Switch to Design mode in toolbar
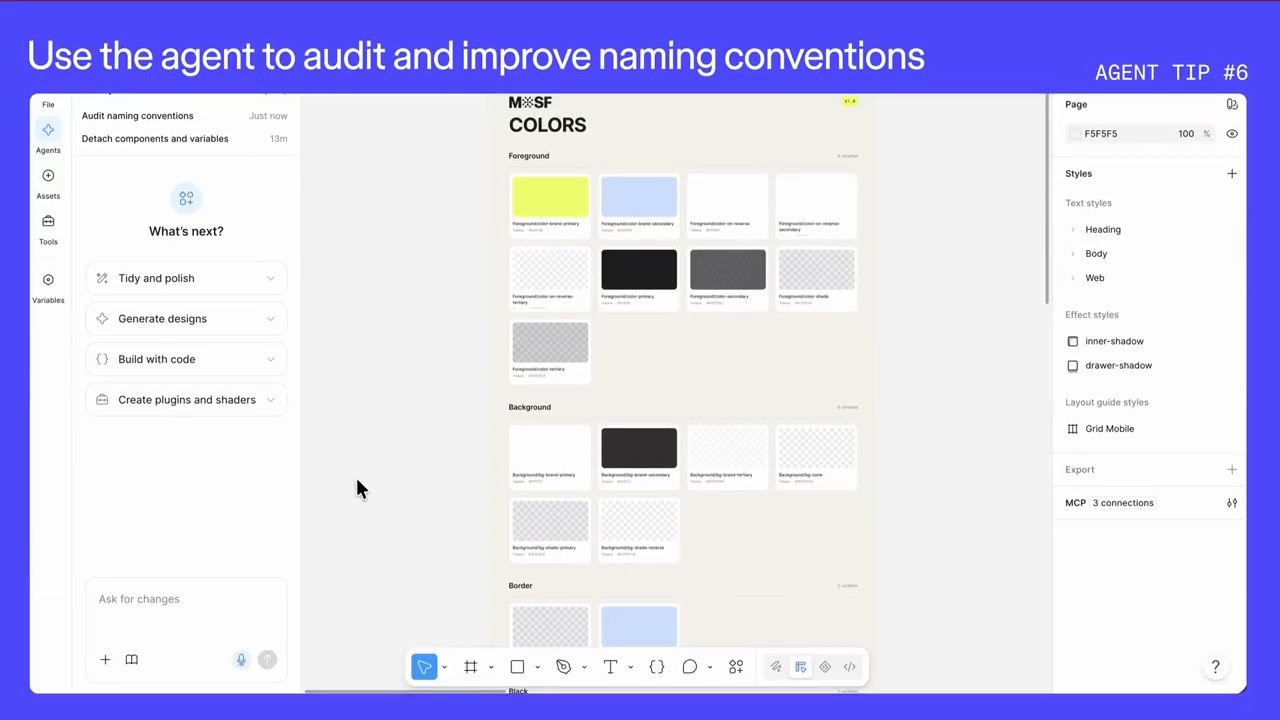Image resolution: width=1280 pixels, height=720 pixels. [801, 667]
